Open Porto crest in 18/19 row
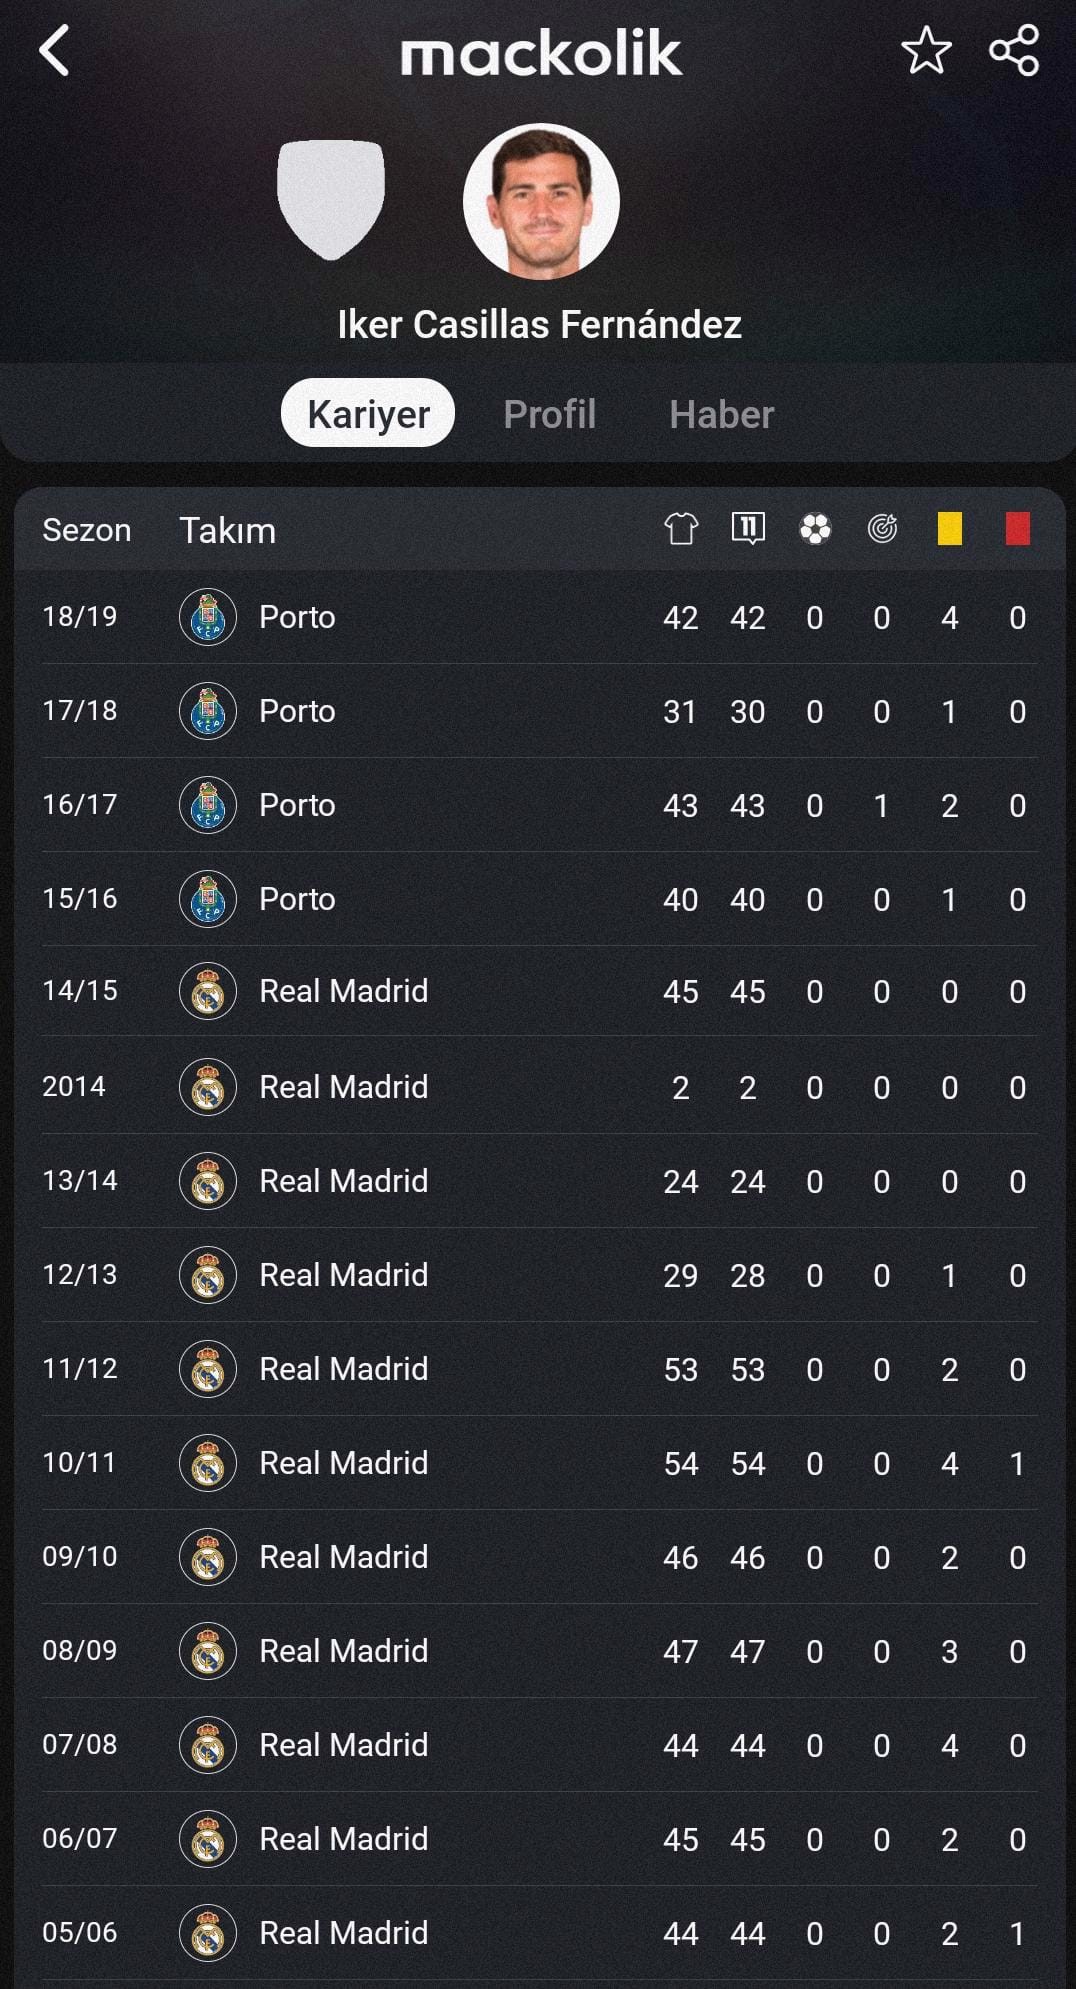 208,617
